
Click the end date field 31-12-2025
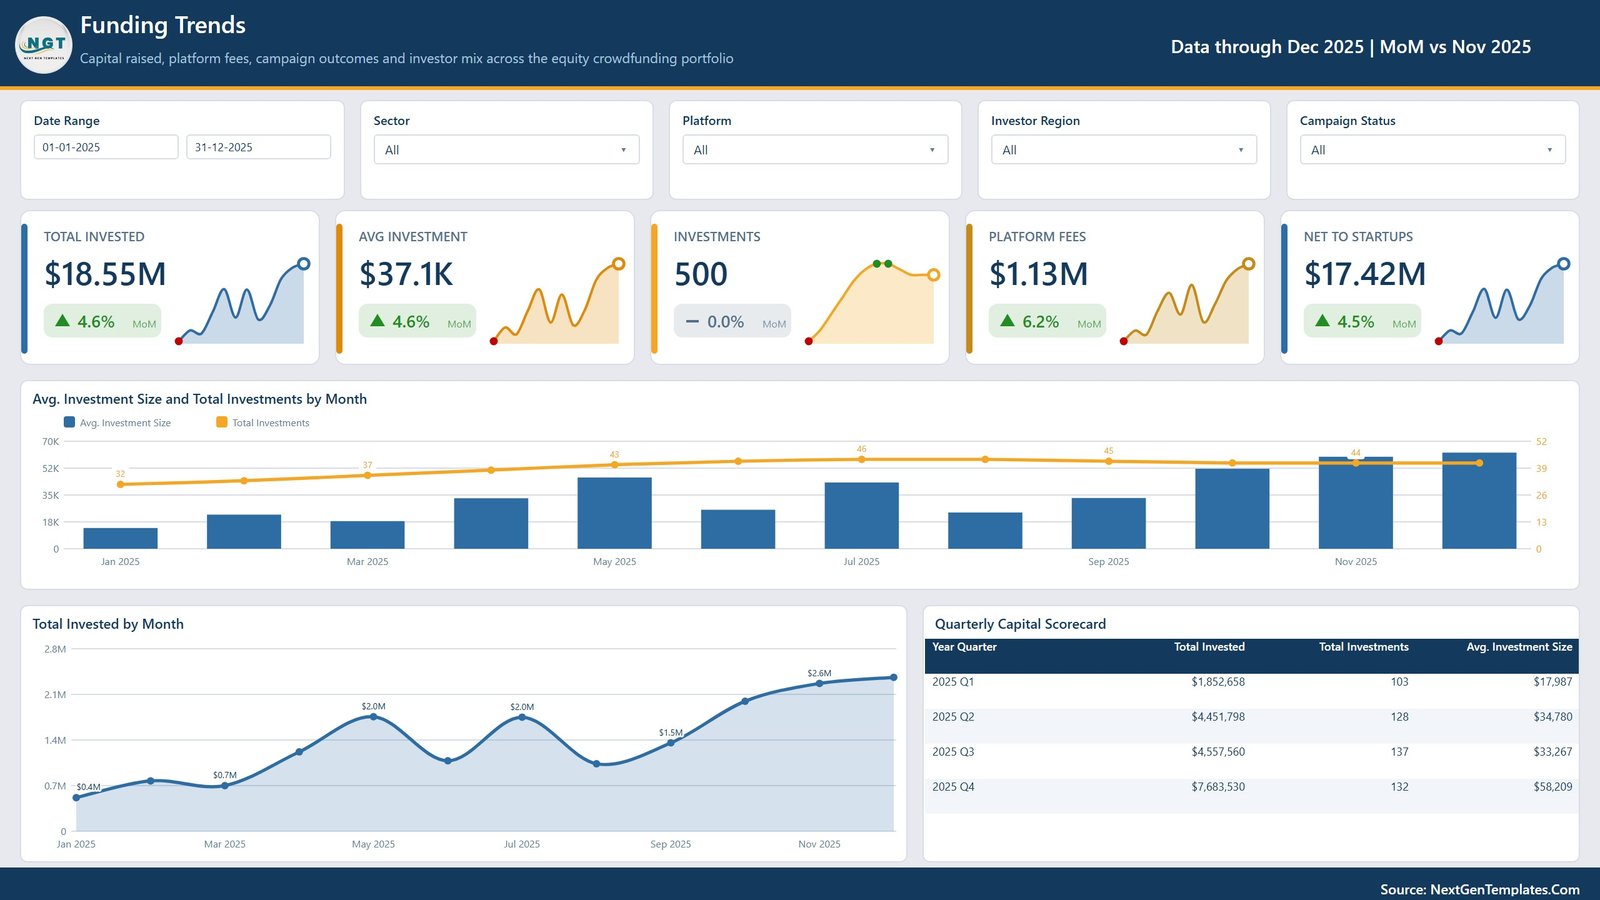pyautogui.click(x=258, y=147)
